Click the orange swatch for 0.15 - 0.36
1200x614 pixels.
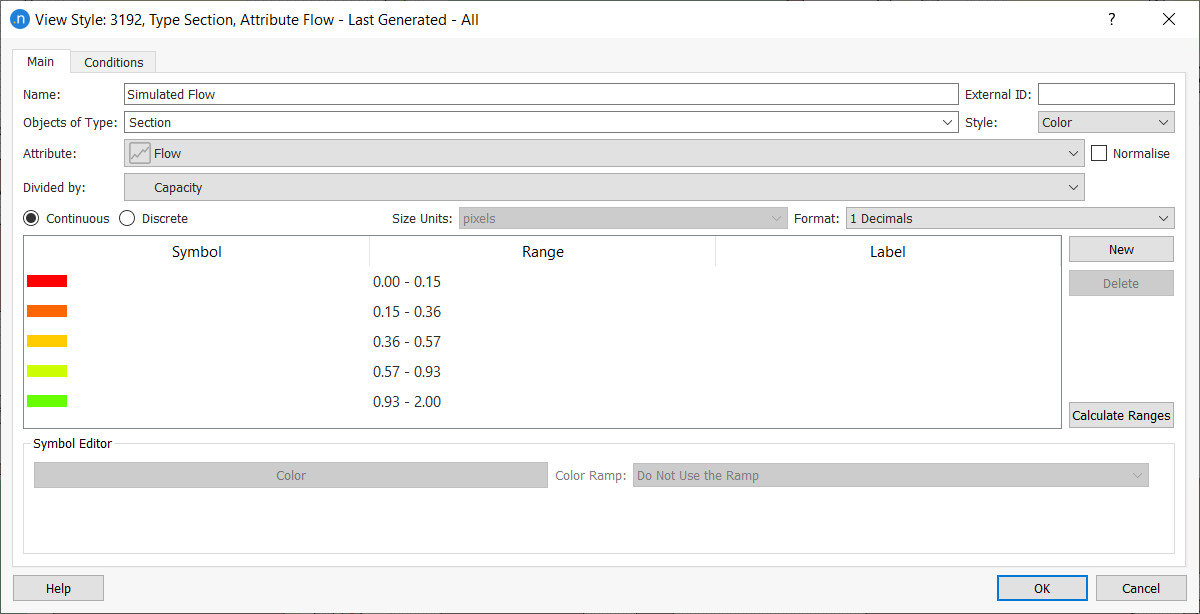coord(47,311)
